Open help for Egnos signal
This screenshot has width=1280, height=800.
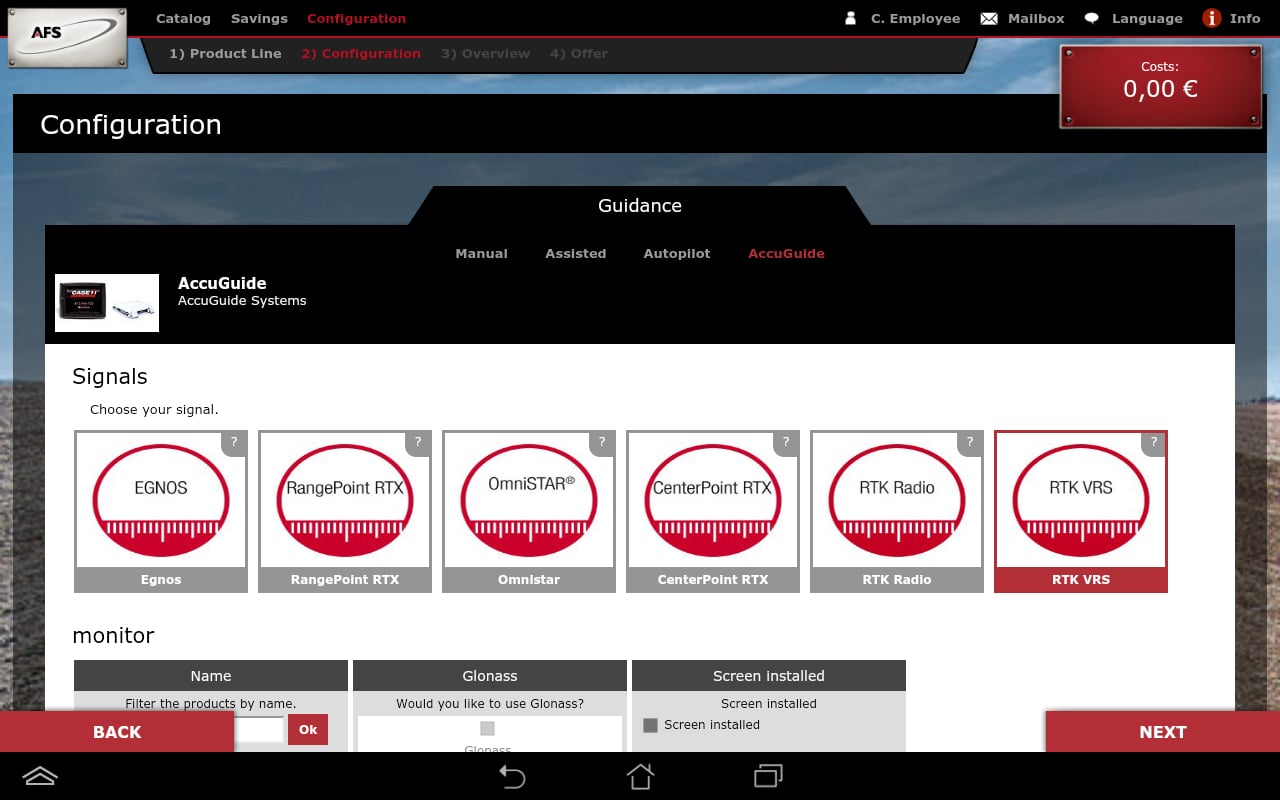pos(234,443)
